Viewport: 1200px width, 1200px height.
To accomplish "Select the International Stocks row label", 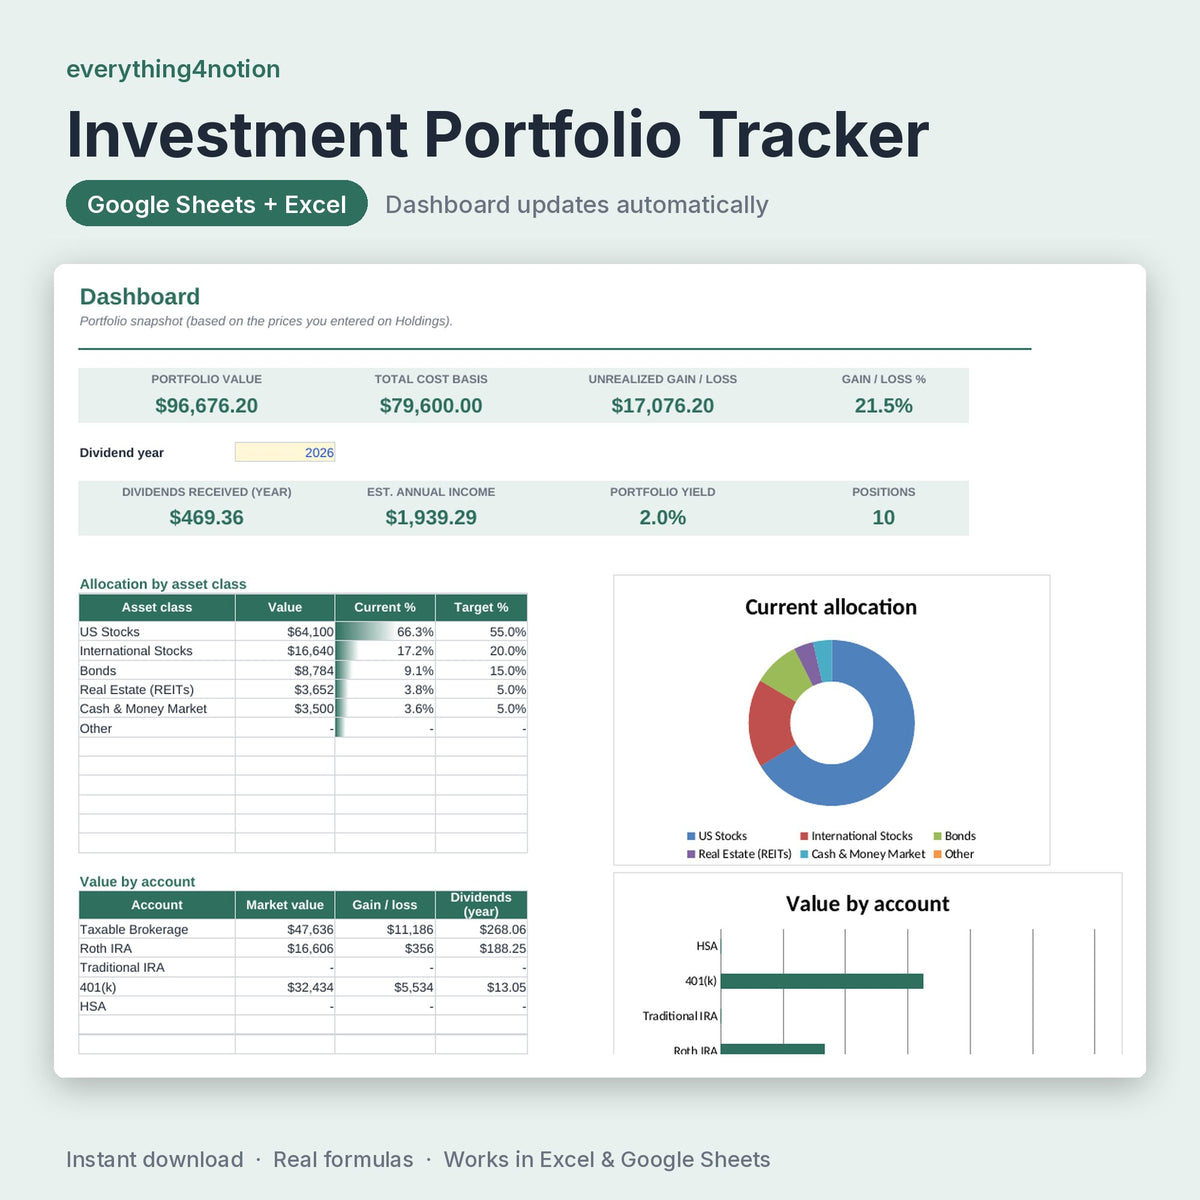I will point(136,651).
